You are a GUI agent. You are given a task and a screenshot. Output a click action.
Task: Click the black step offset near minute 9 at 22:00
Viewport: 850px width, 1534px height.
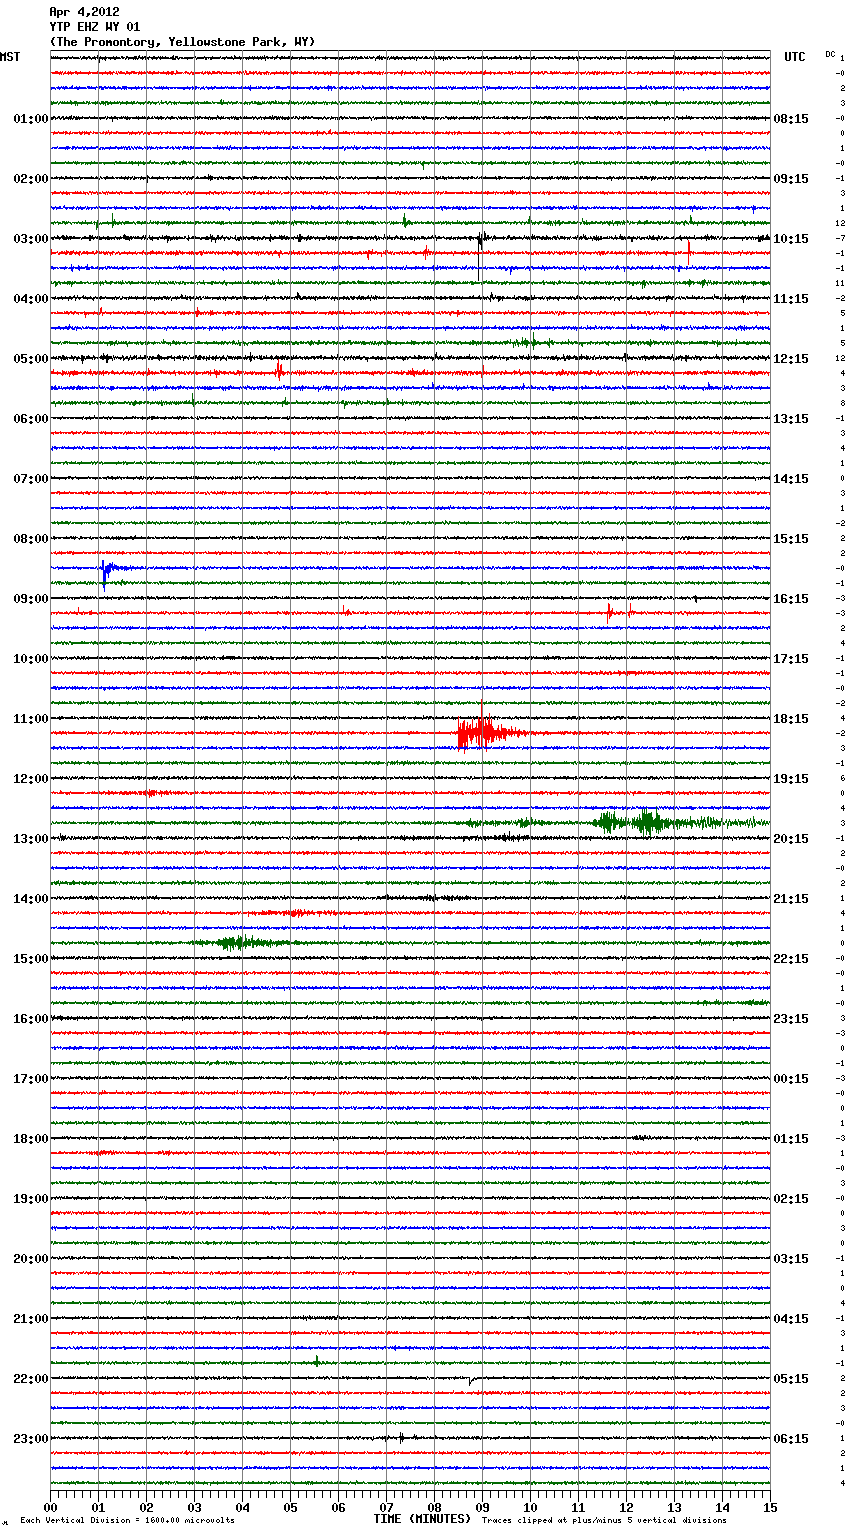coord(471,1381)
